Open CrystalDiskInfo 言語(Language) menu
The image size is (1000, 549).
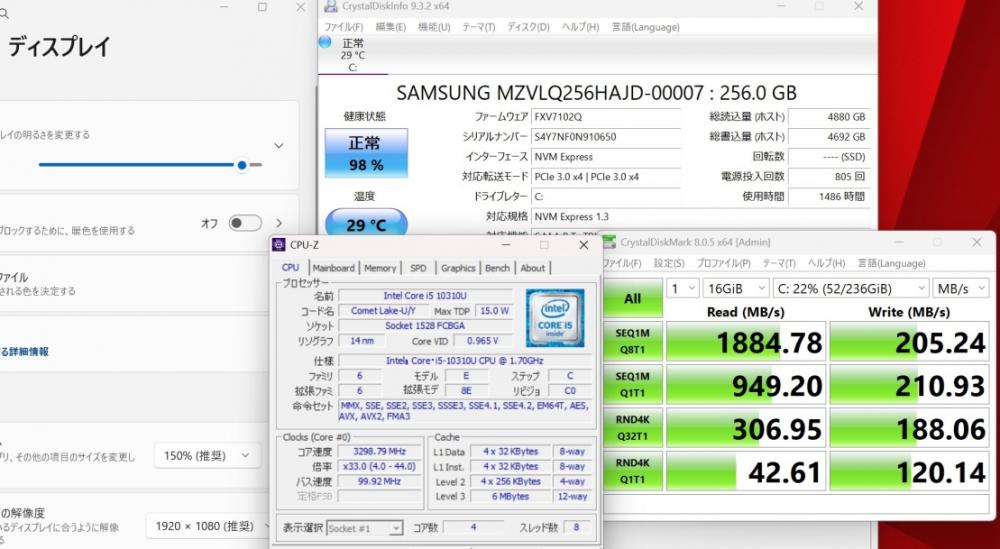pos(645,27)
